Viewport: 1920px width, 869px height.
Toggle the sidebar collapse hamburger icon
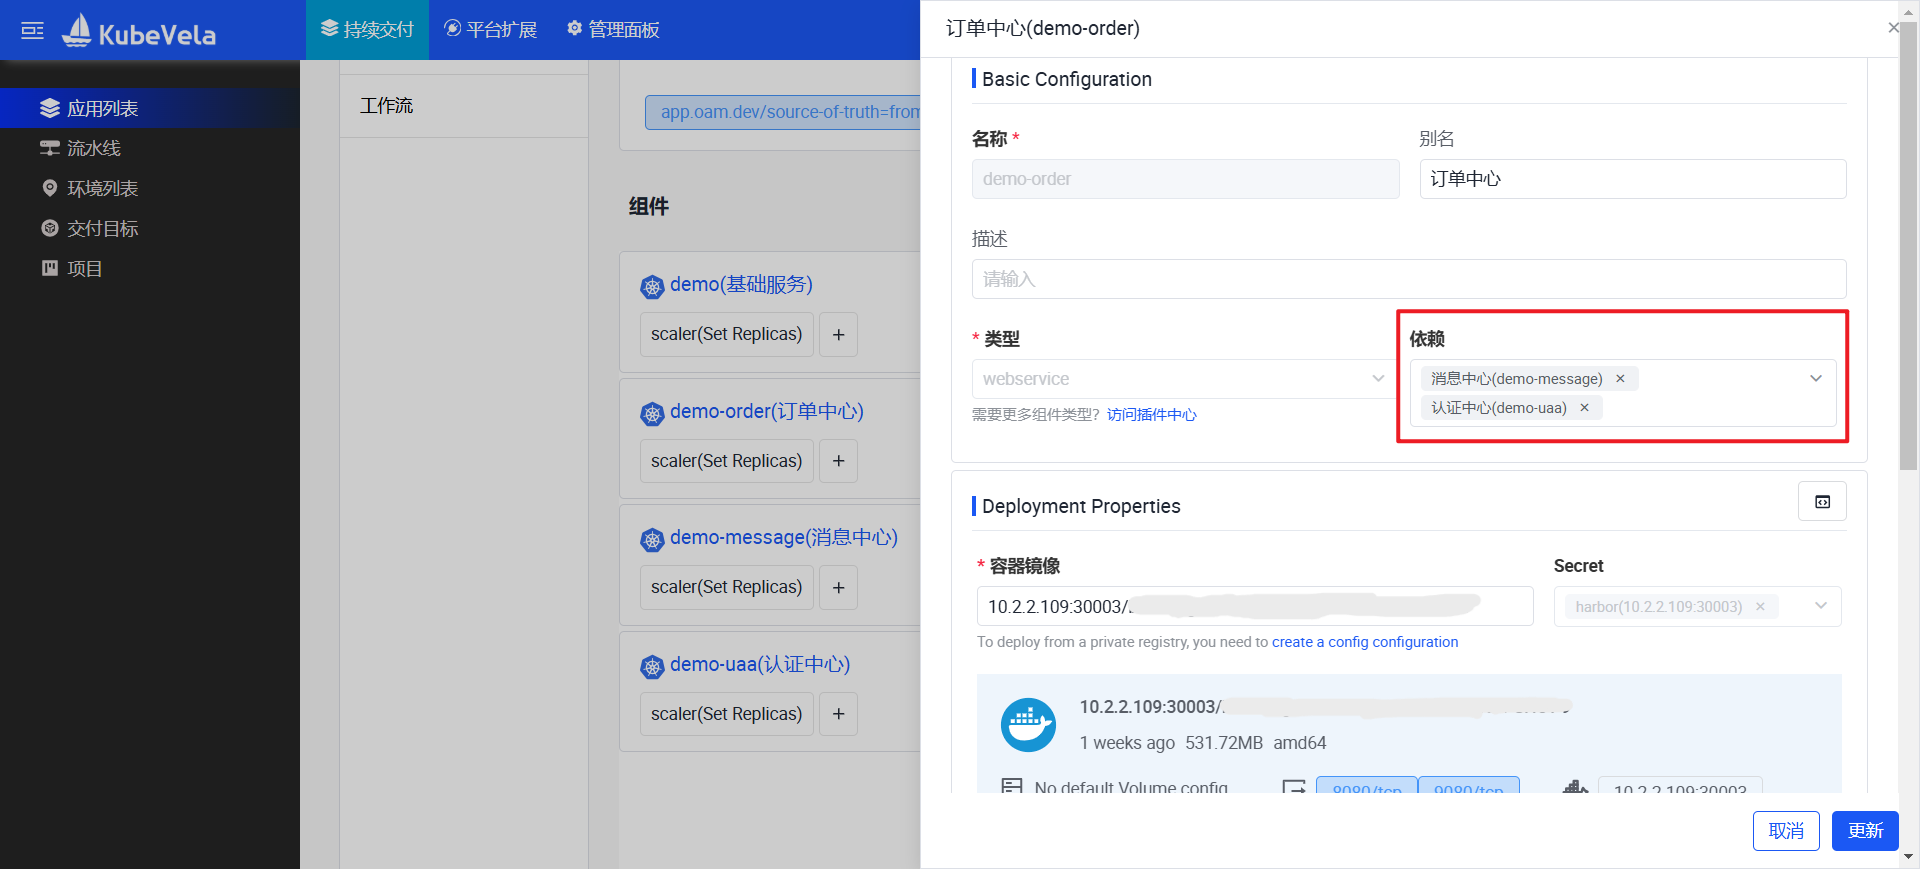[32, 30]
